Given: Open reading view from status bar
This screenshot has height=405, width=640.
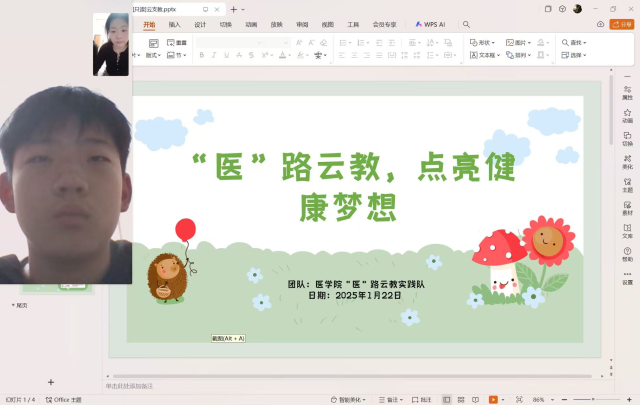Looking at the screenshot, I should point(473,399).
